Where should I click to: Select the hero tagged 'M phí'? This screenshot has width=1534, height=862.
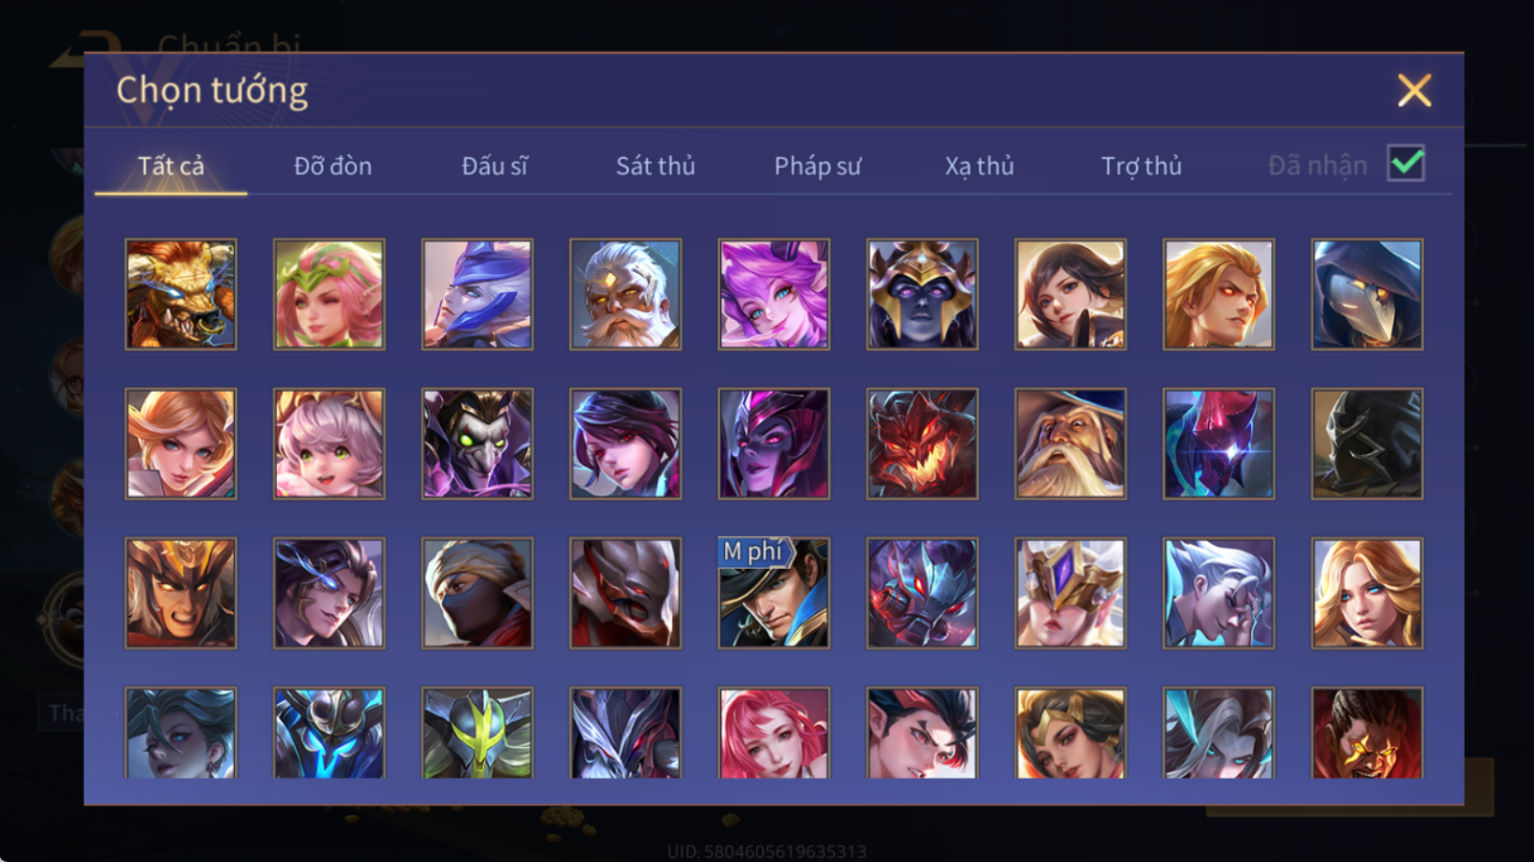coord(774,593)
